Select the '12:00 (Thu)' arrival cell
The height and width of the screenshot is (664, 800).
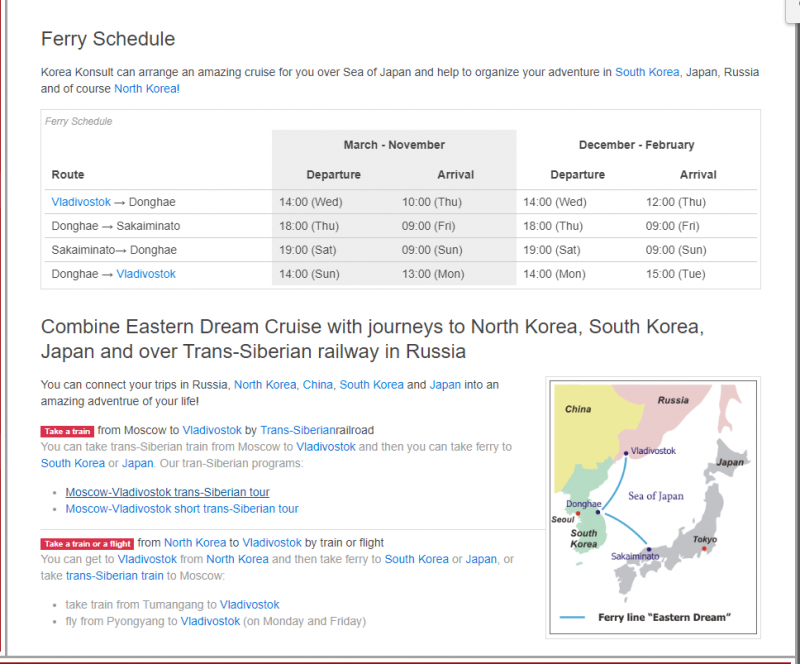676,202
